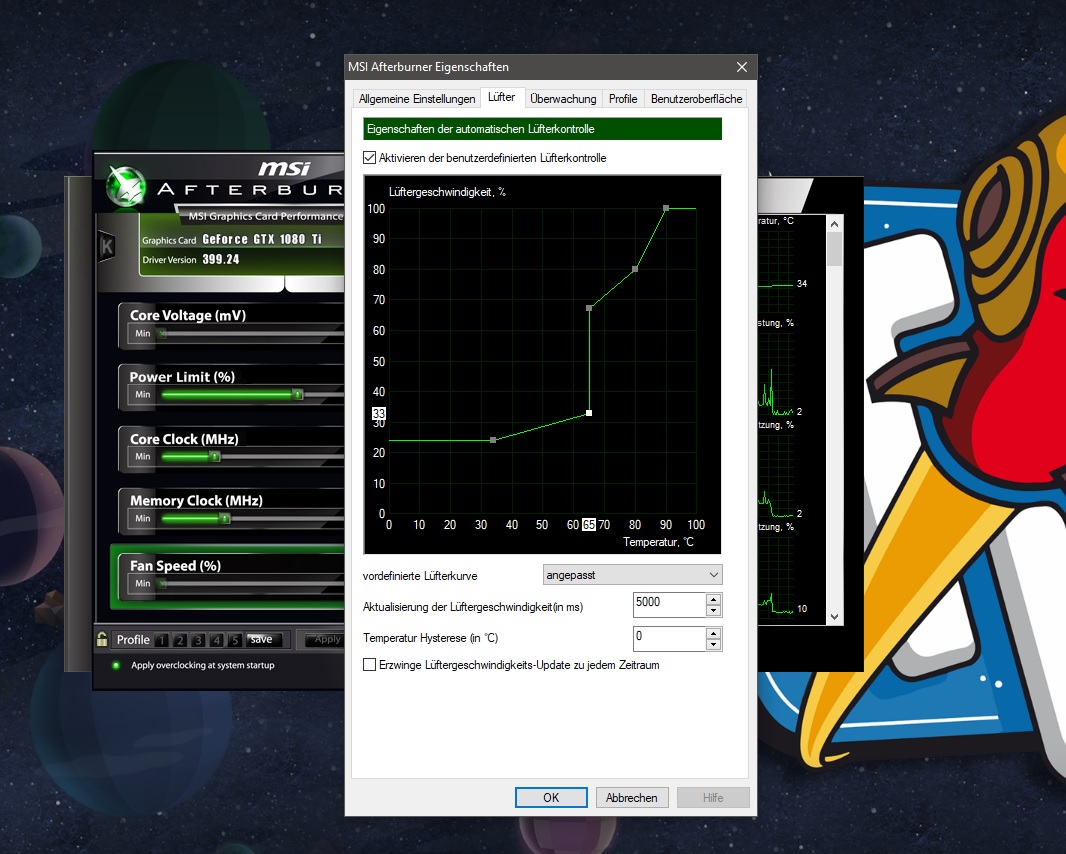Select profile slot 3
The height and width of the screenshot is (854, 1066).
198,640
